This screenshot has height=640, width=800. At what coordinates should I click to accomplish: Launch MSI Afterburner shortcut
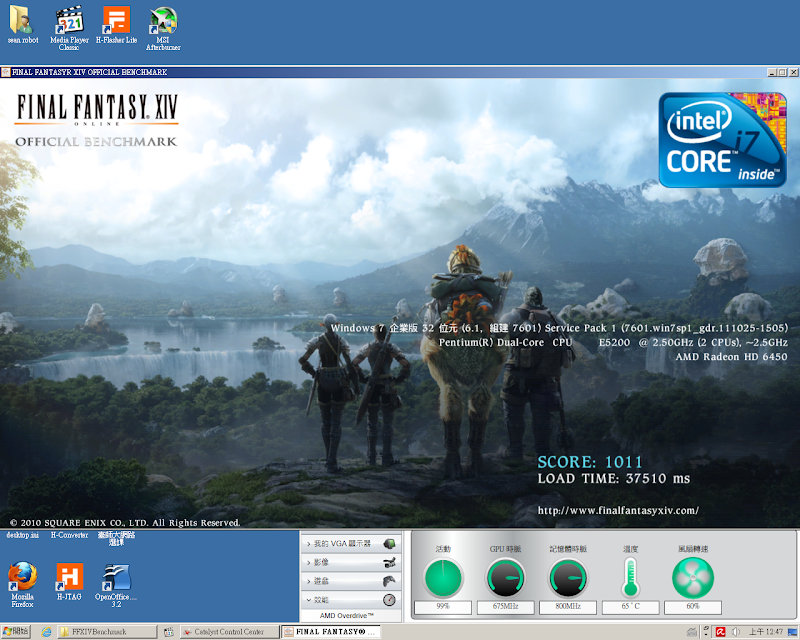click(x=163, y=28)
